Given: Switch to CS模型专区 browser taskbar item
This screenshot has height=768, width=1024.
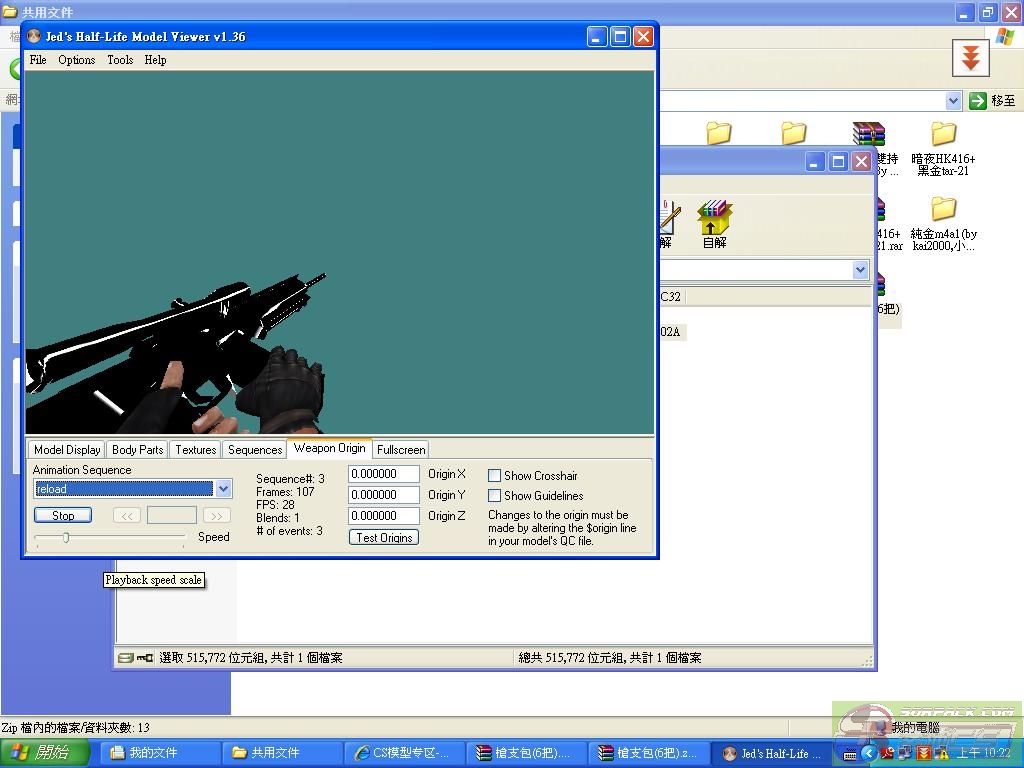Looking at the screenshot, I should click(404, 753).
